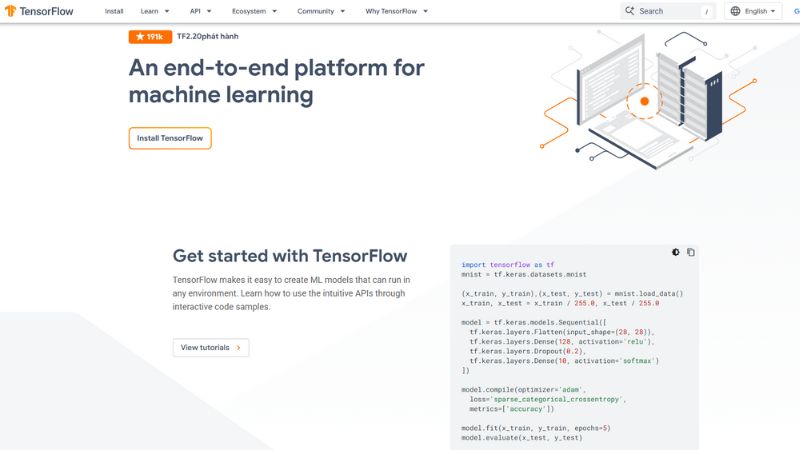The height and width of the screenshot is (450, 800).
Task: Click the search magnifier icon
Action: tap(630, 11)
